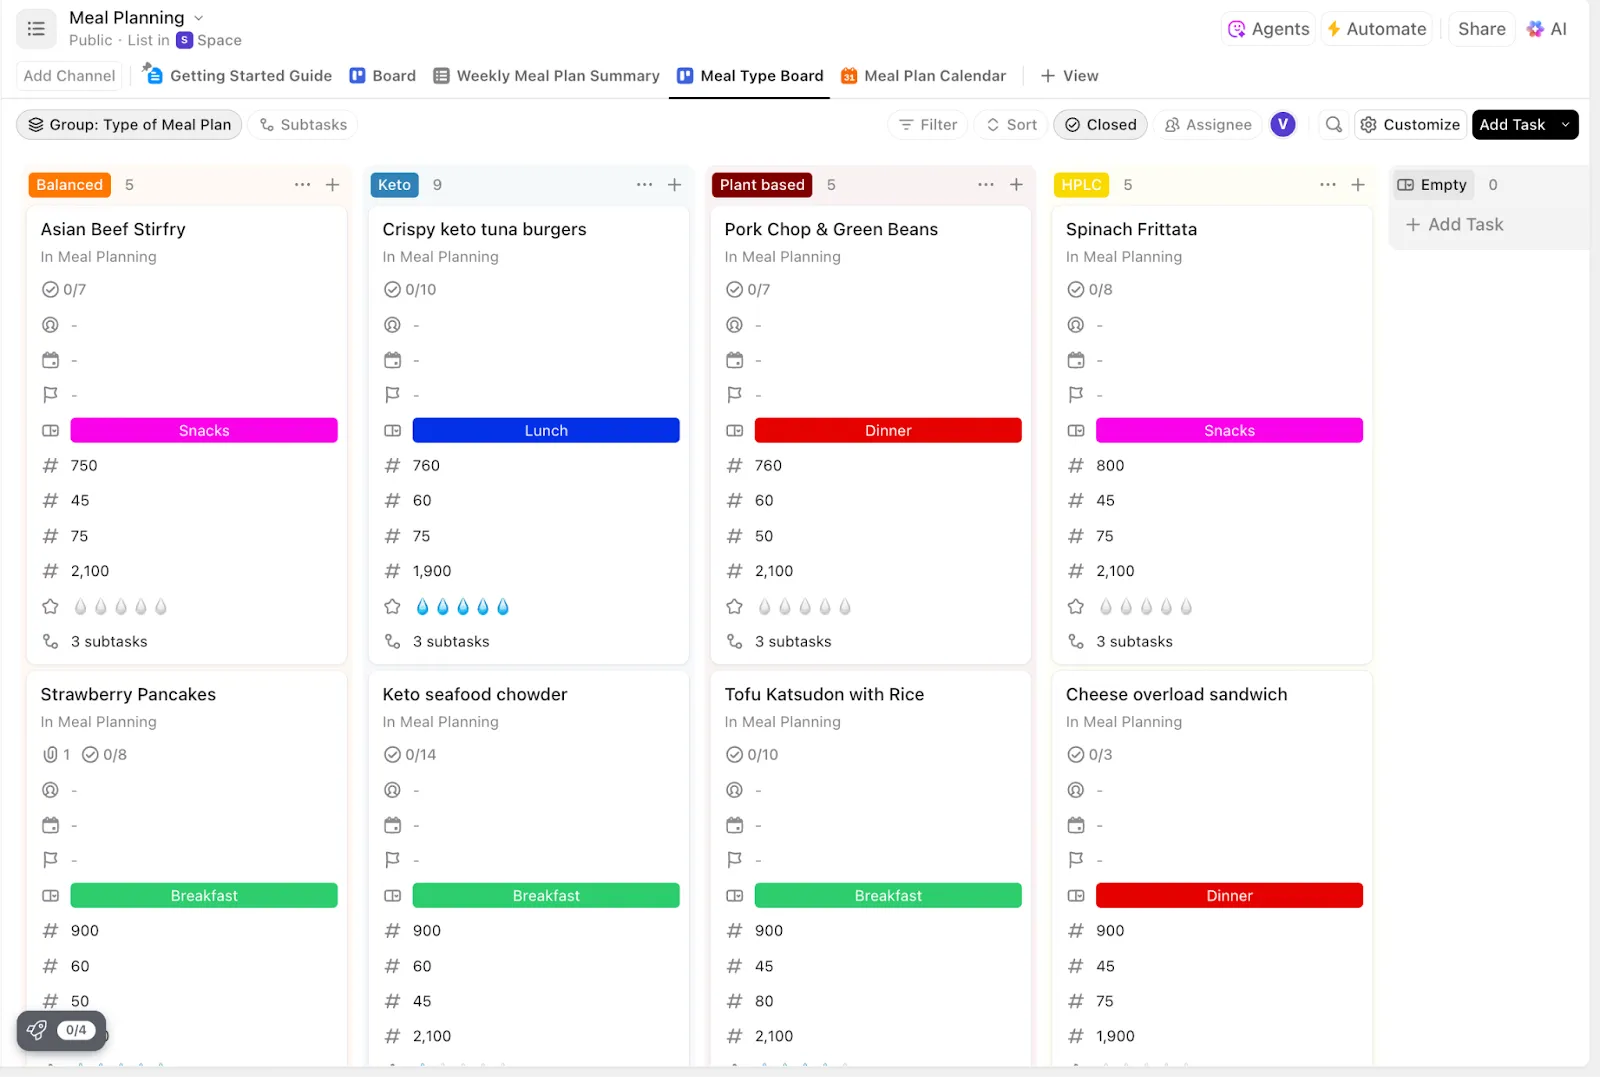Image resolution: width=1600 pixels, height=1077 pixels.
Task: Open the Add Task dropdown arrow
Action: point(1565,125)
